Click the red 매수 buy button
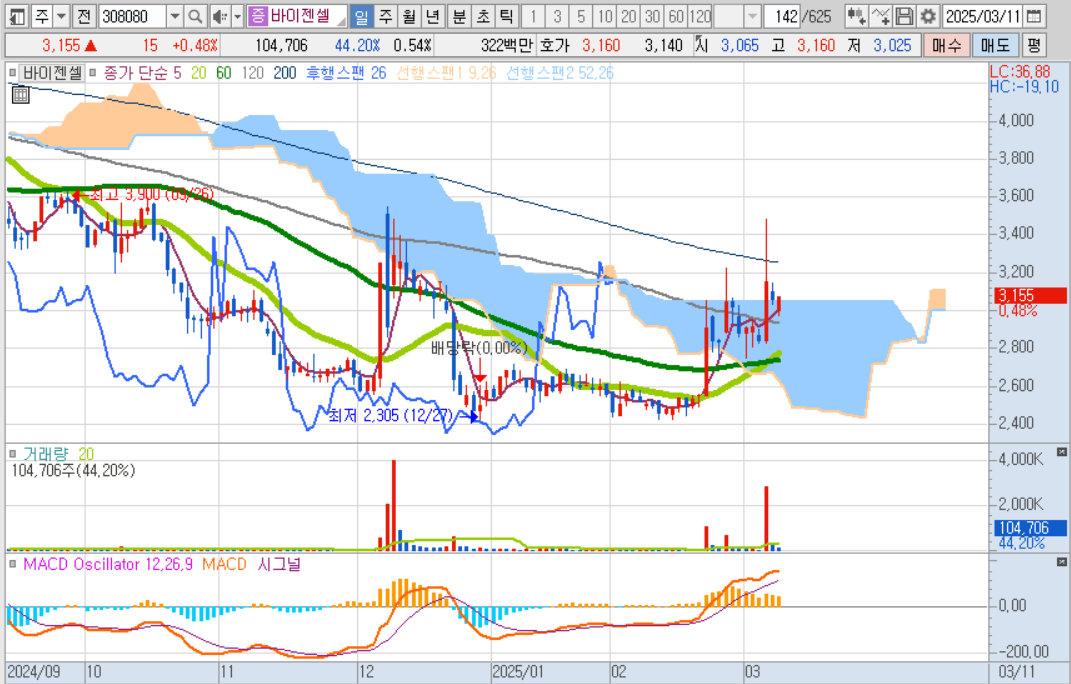Image resolution: width=1071 pixels, height=684 pixels. 946,46
